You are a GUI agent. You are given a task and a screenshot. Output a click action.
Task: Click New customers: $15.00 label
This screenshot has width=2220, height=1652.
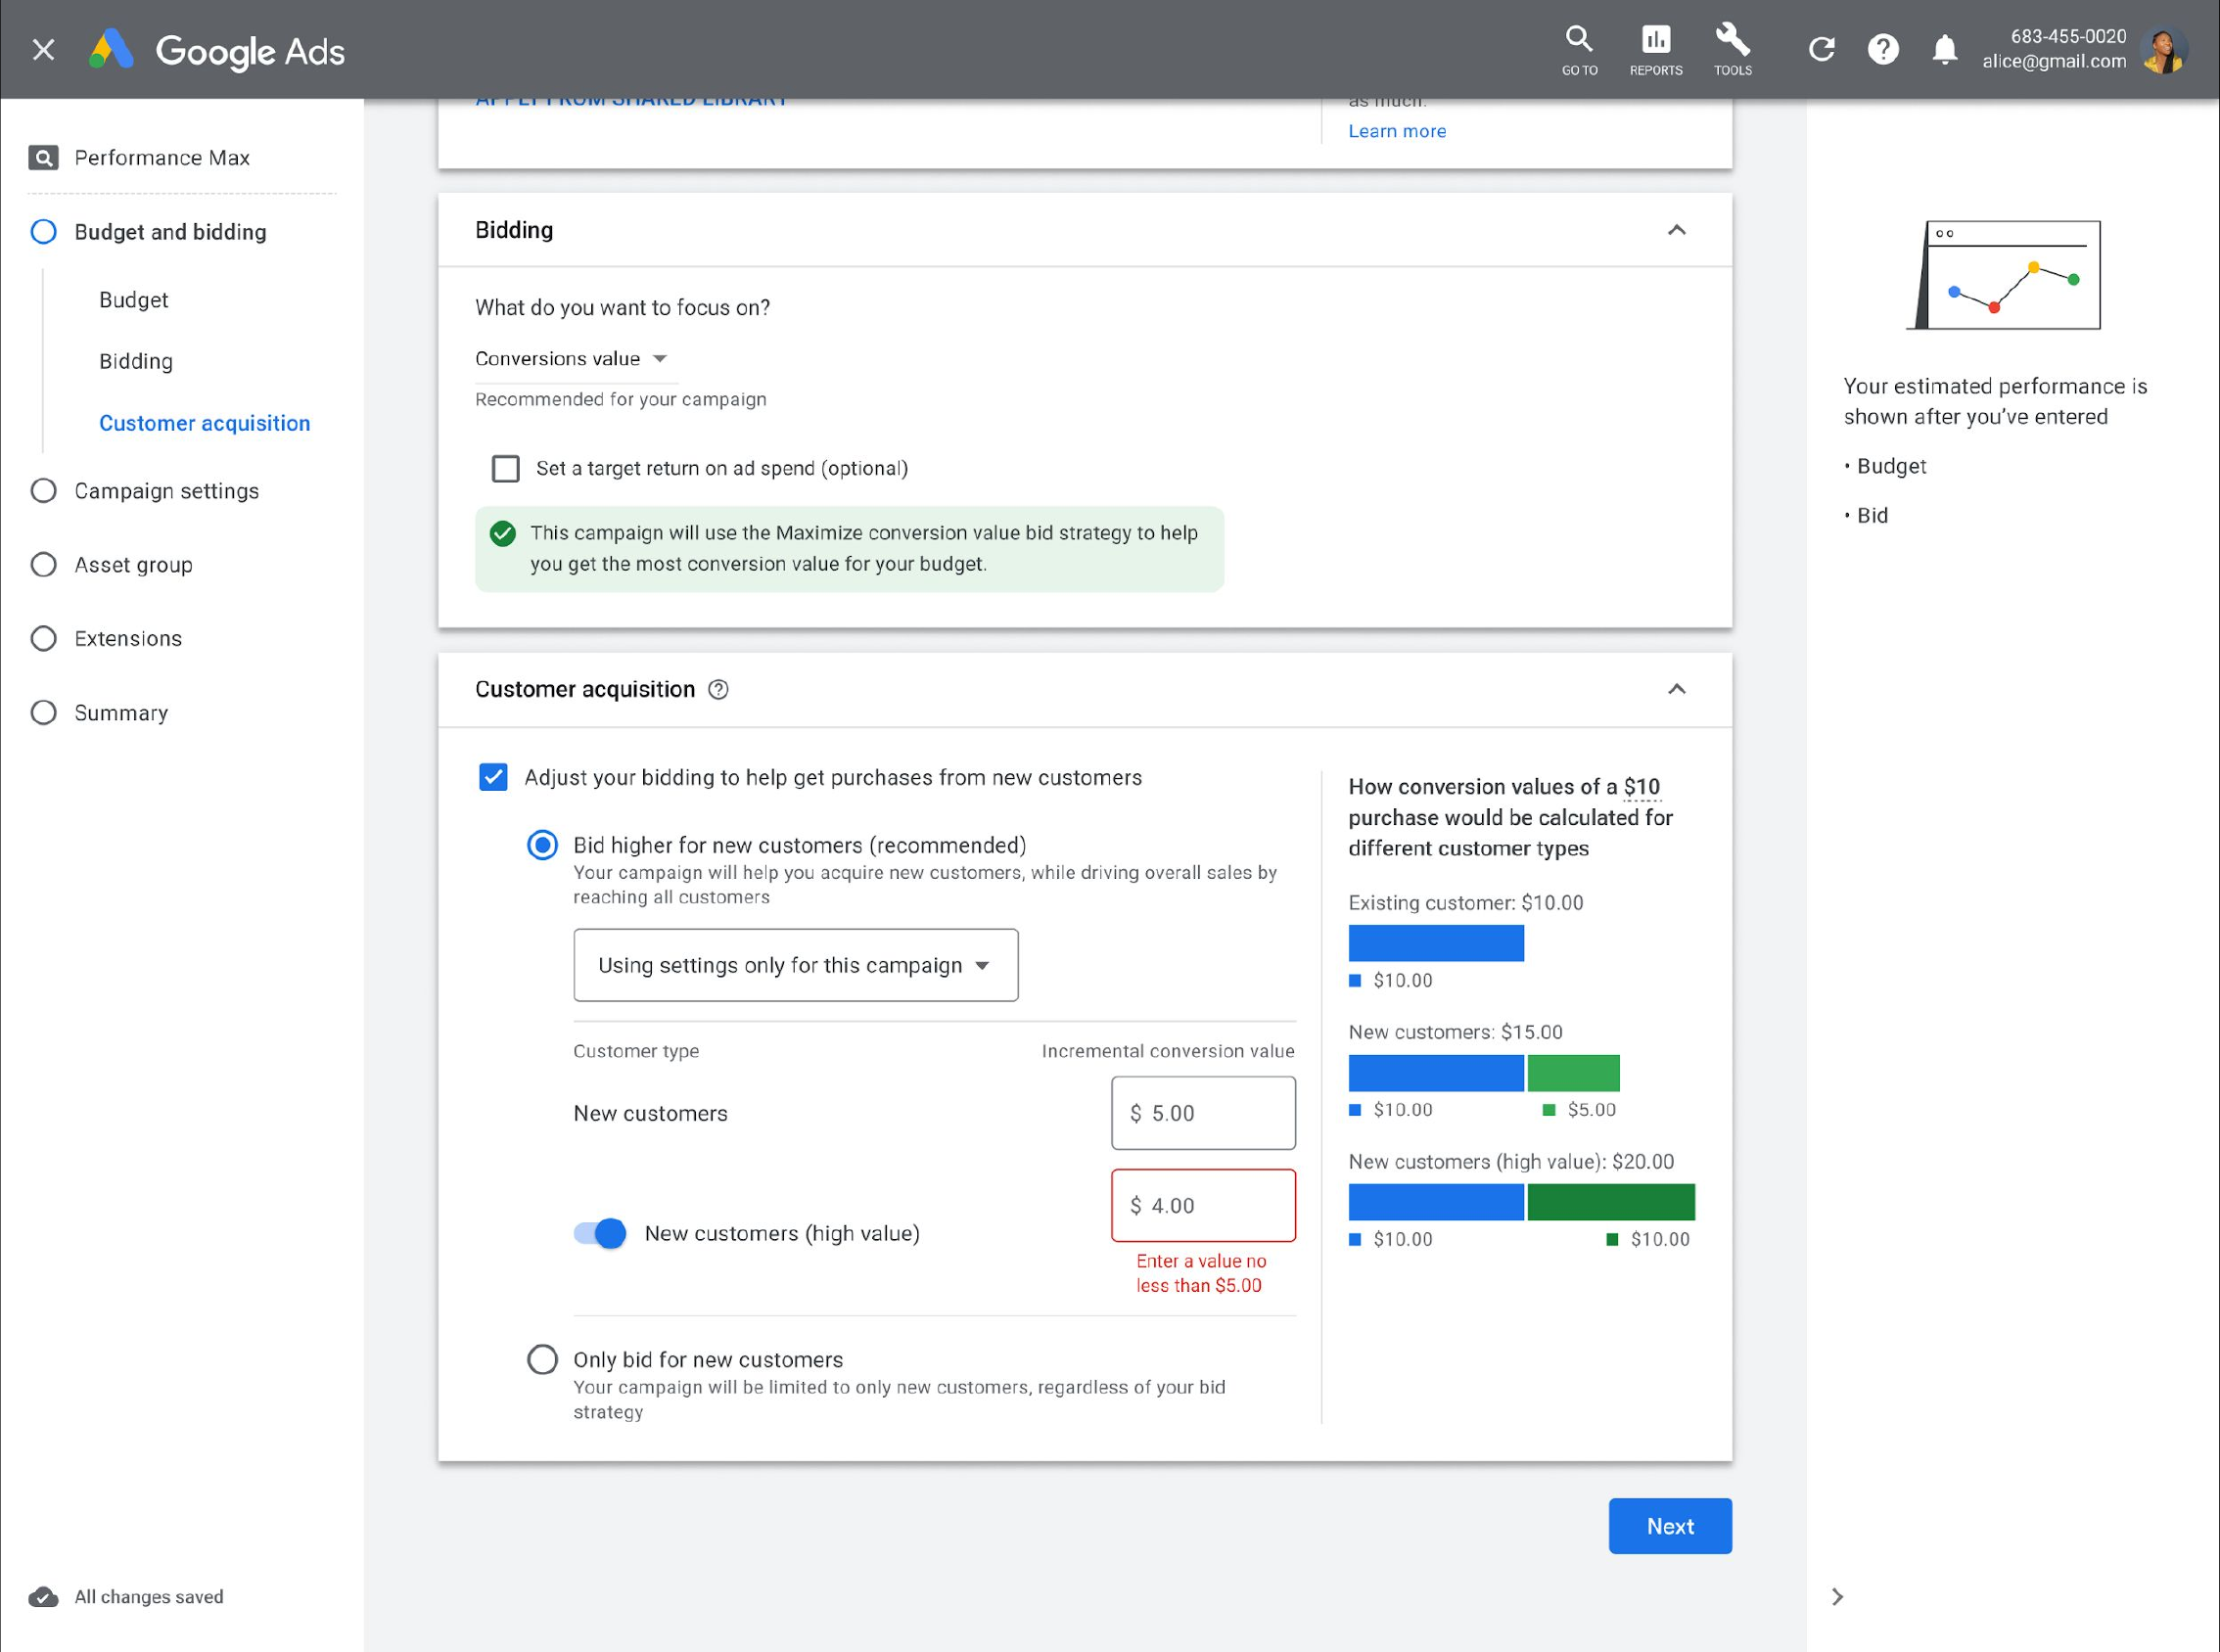coord(1455,1032)
